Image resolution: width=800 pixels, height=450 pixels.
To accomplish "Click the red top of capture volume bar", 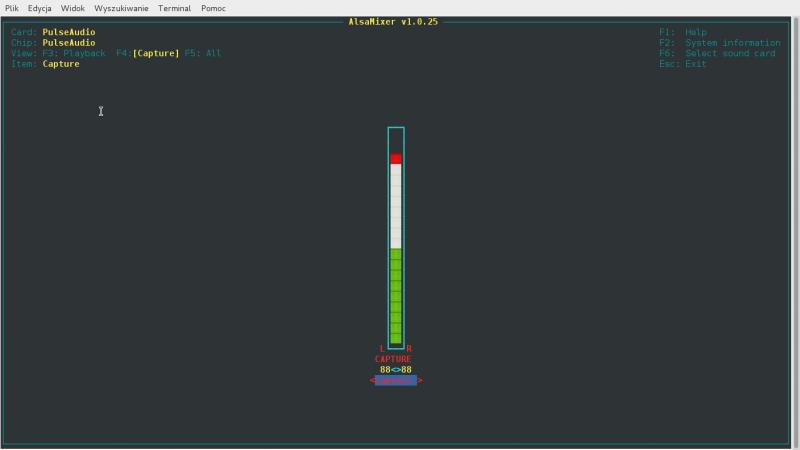I will (x=396, y=159).
